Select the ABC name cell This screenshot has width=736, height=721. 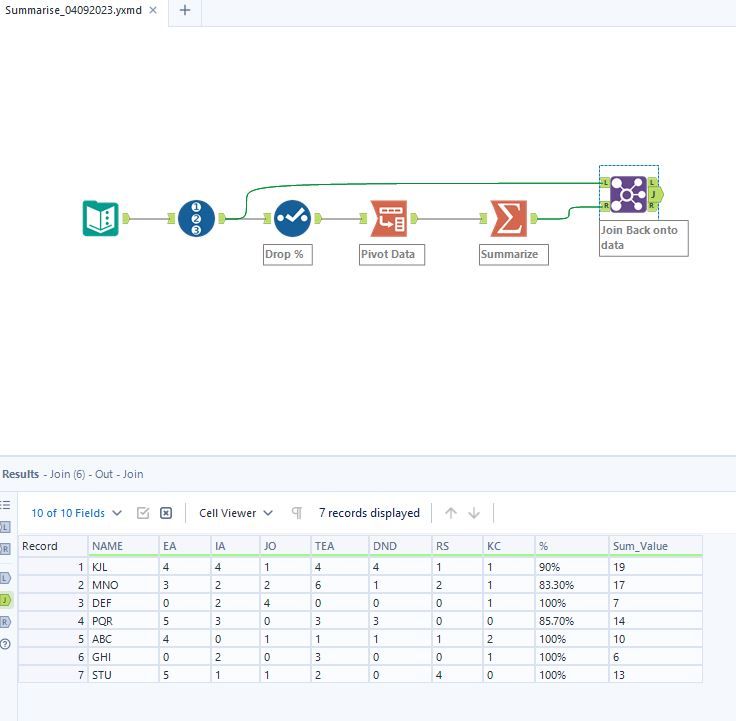[x=123, y=639]
